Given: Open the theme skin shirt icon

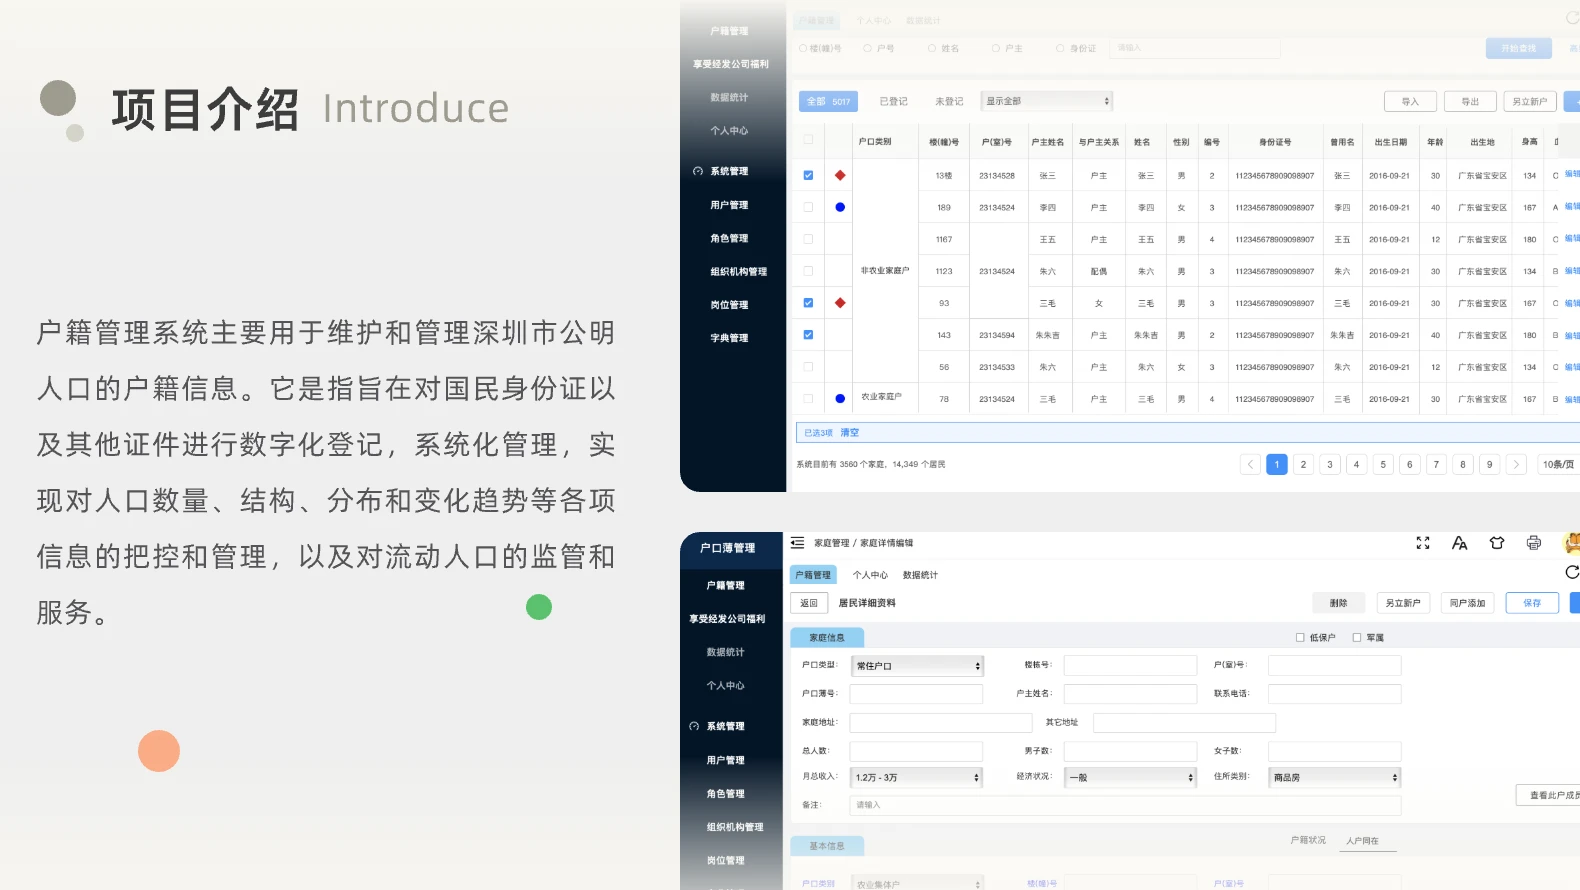Looking at the screenshot, I should point(1497,543).
